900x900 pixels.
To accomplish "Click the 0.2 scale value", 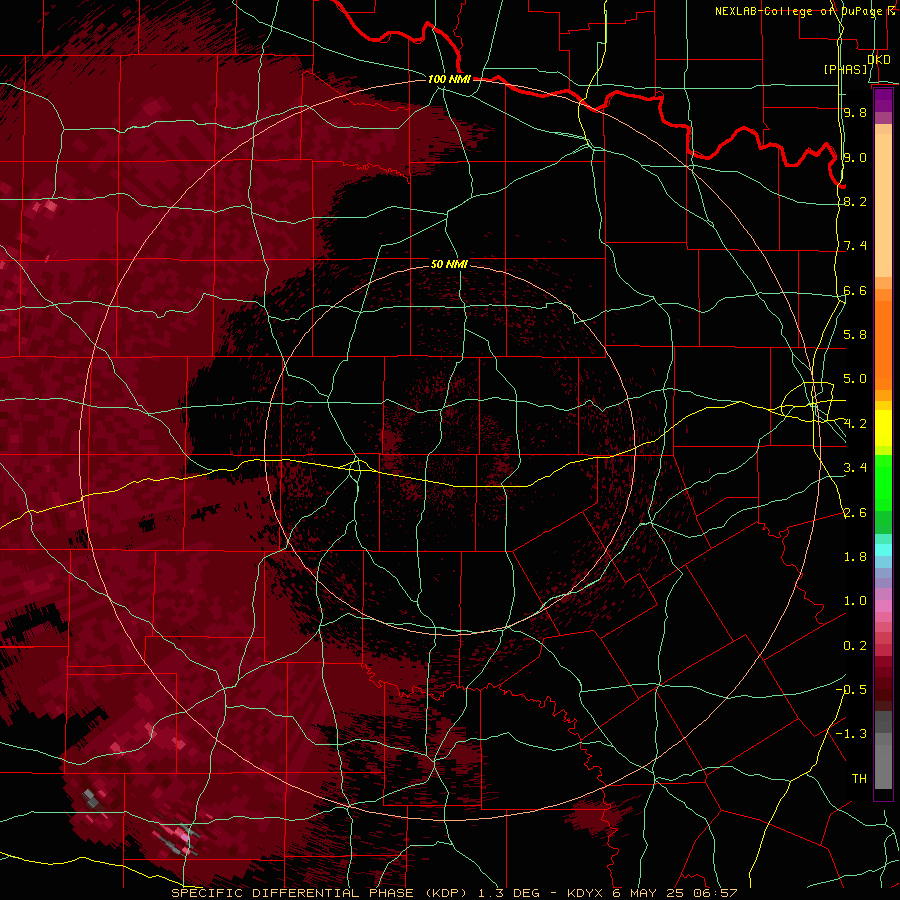I will [855, 646].
